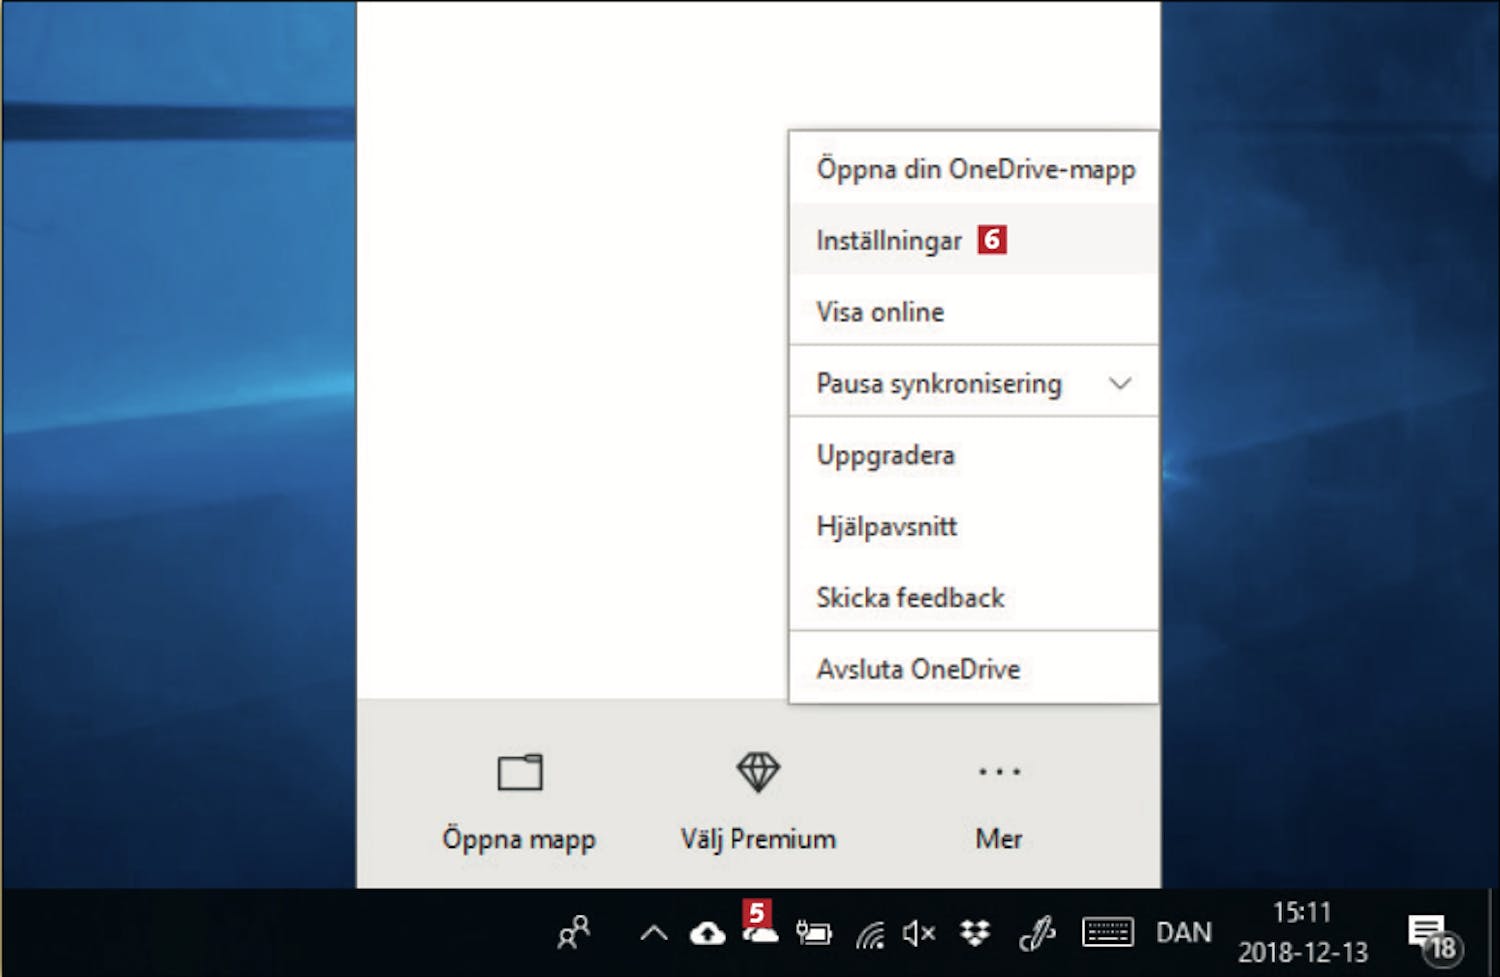This screenshot has width=1500, height=977.
Task: Switch input language via DAN indicator
Action: 1184,933
